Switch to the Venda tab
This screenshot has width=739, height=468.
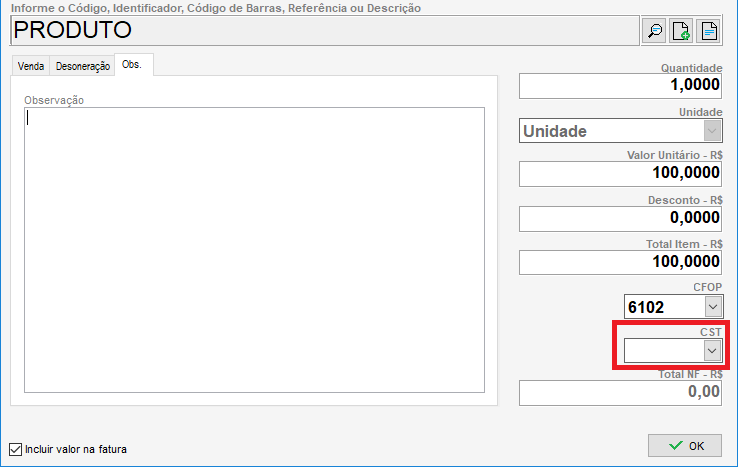(31, 66)
